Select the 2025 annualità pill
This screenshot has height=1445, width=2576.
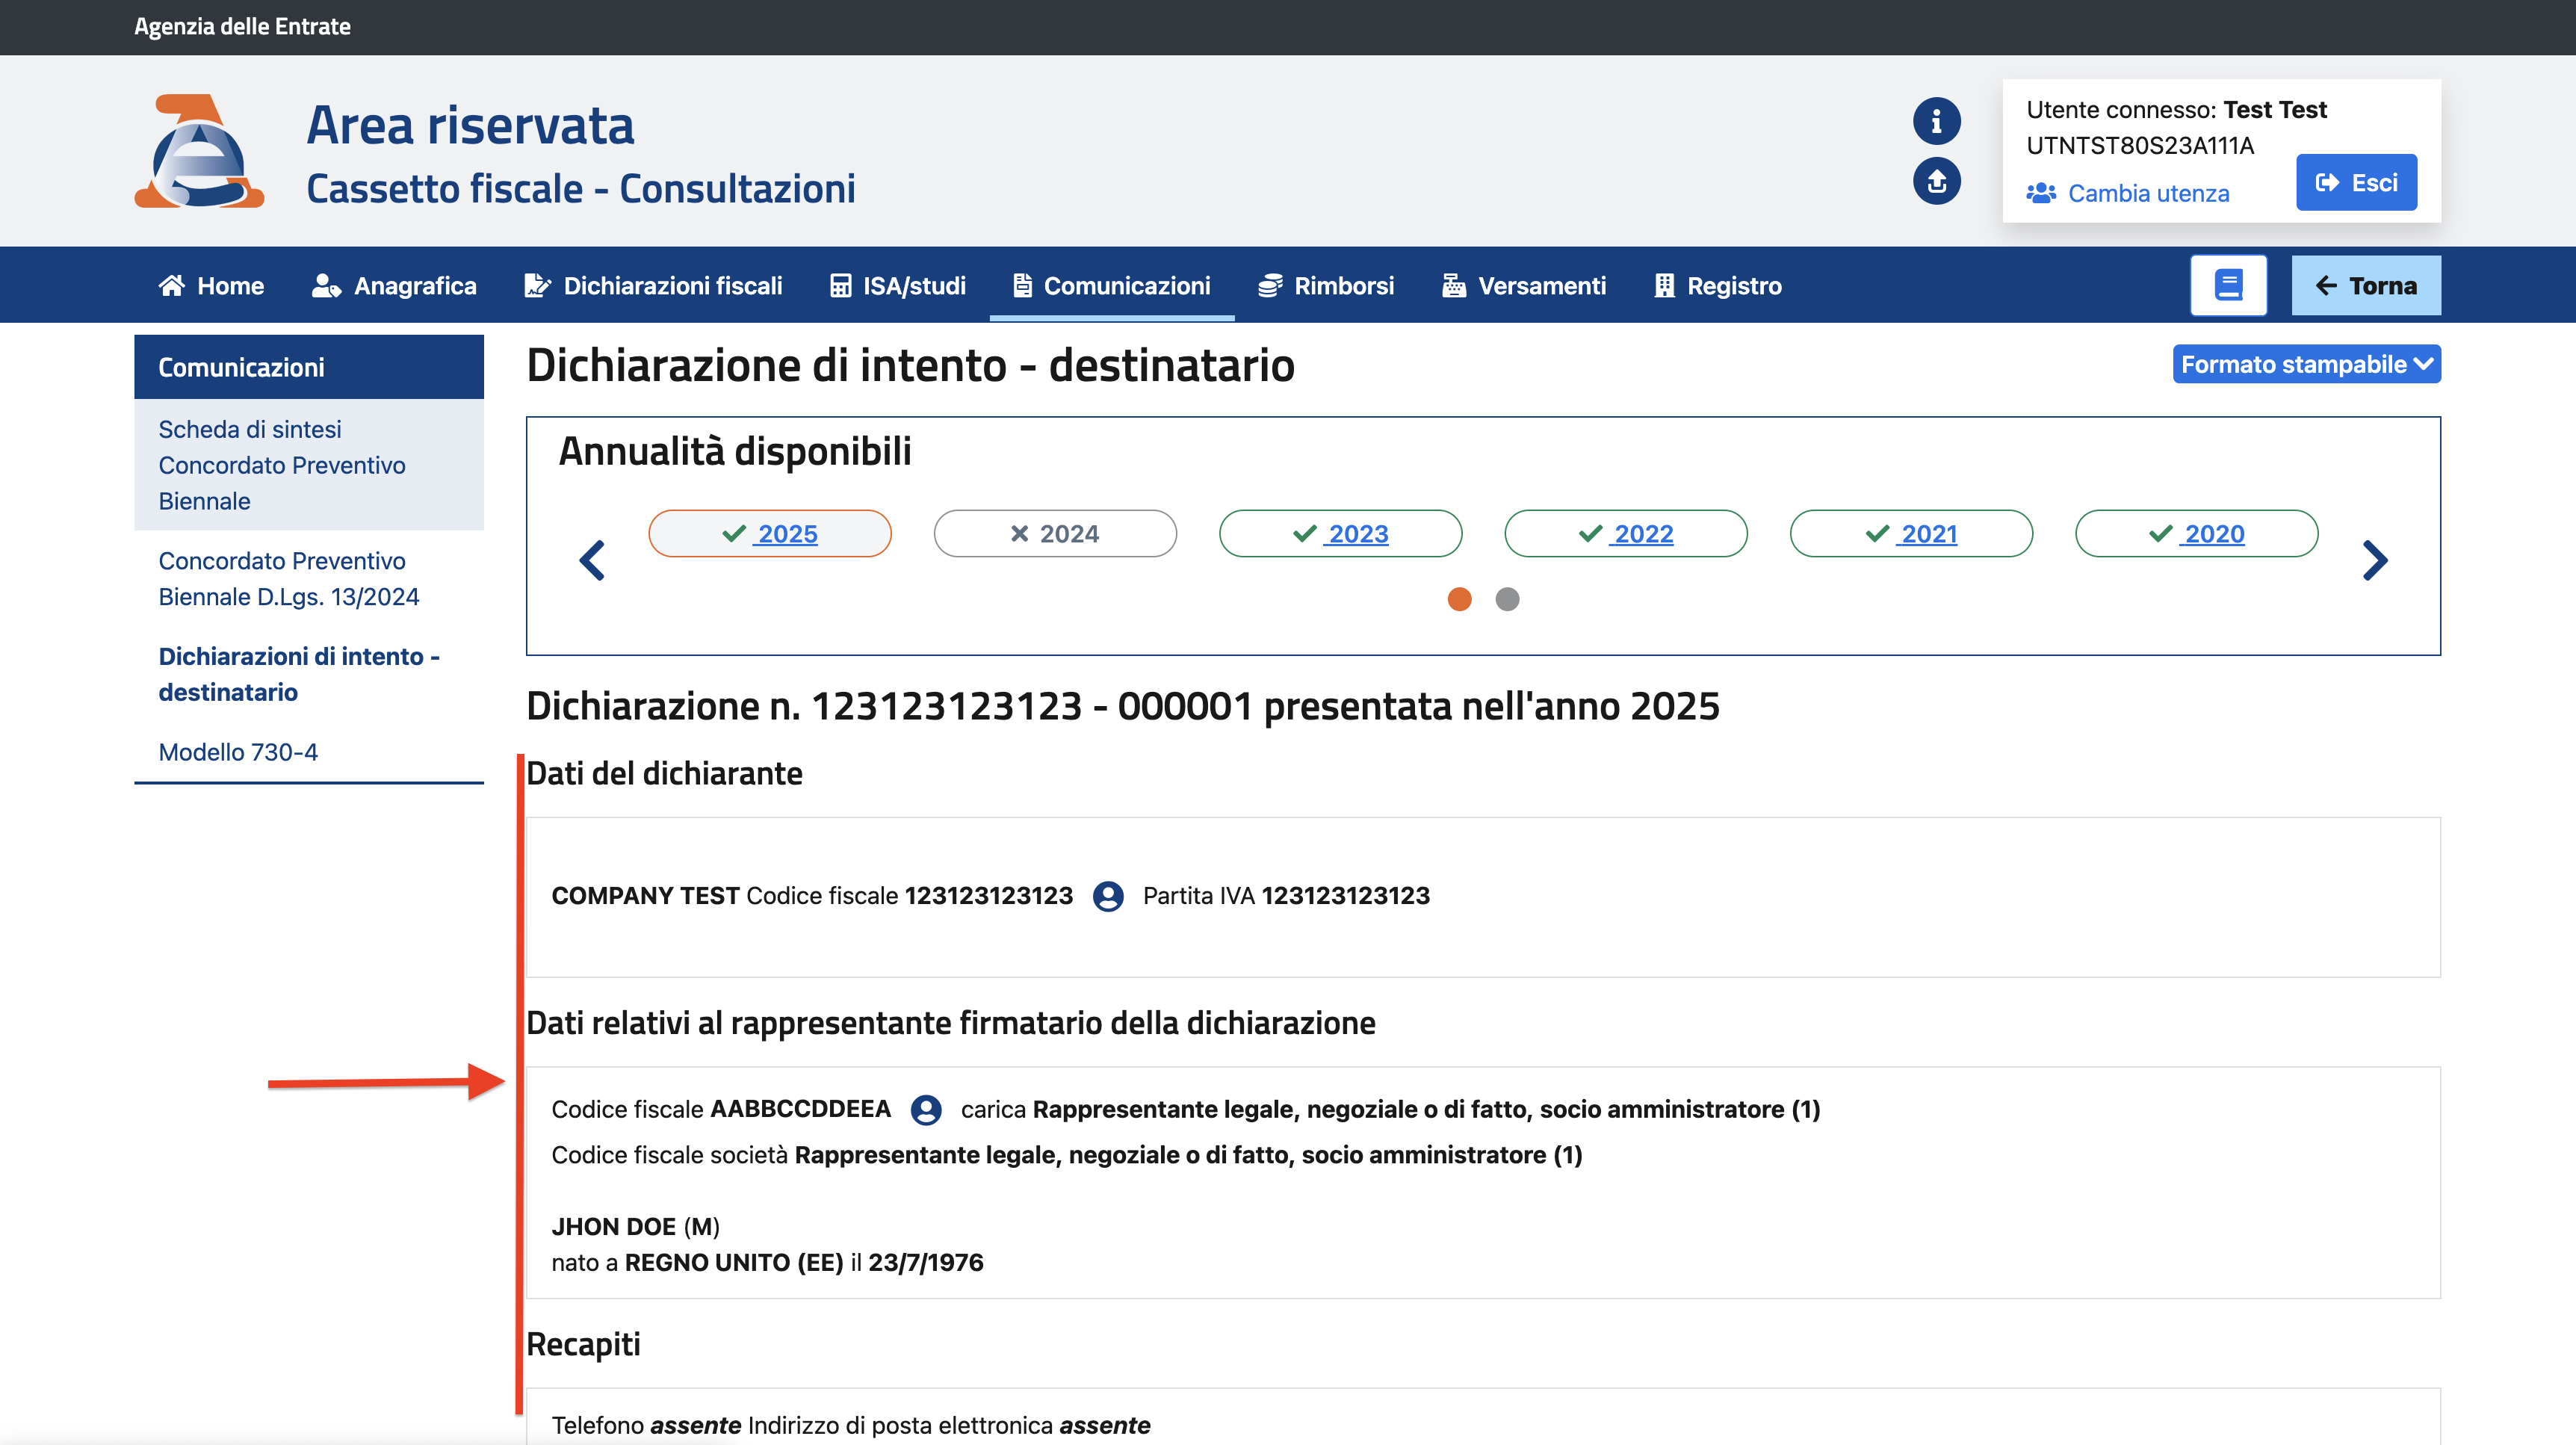coord(770,534)
